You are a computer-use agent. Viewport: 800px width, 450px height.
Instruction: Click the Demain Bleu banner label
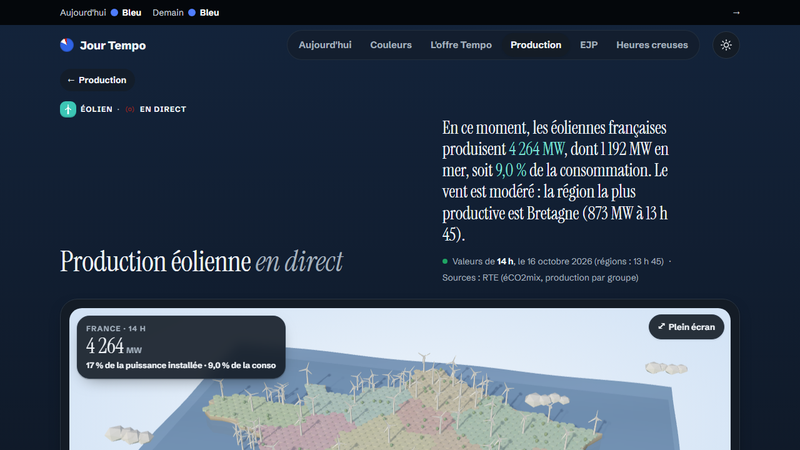186,13
